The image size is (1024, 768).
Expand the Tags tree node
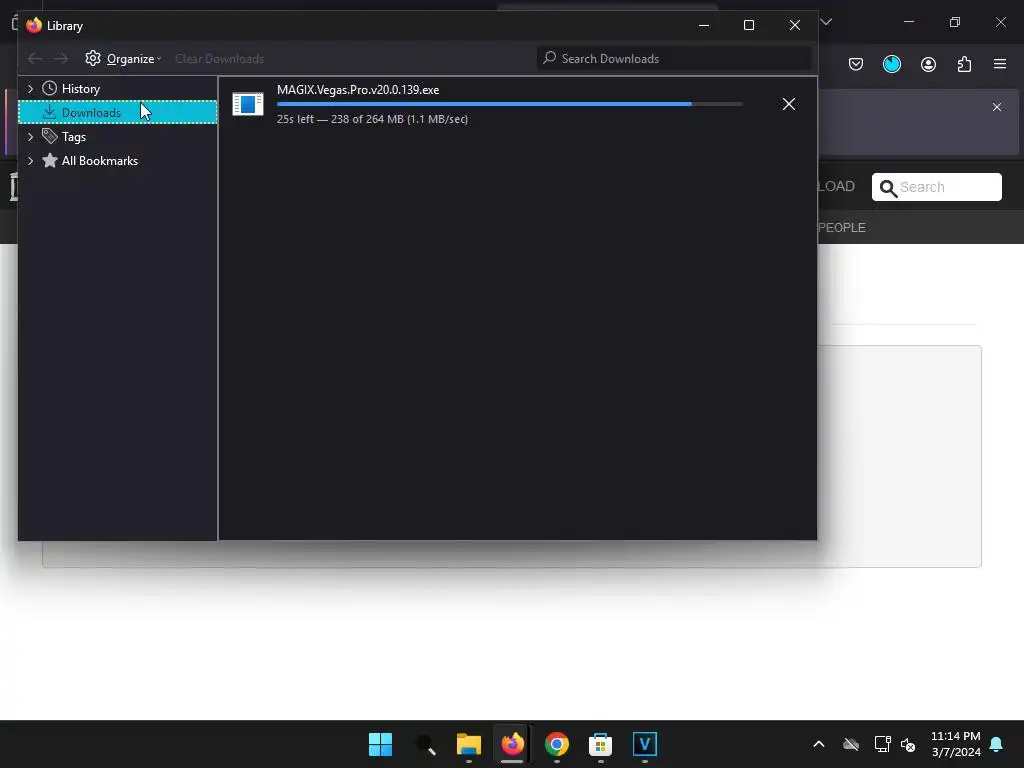coord(31,137)
